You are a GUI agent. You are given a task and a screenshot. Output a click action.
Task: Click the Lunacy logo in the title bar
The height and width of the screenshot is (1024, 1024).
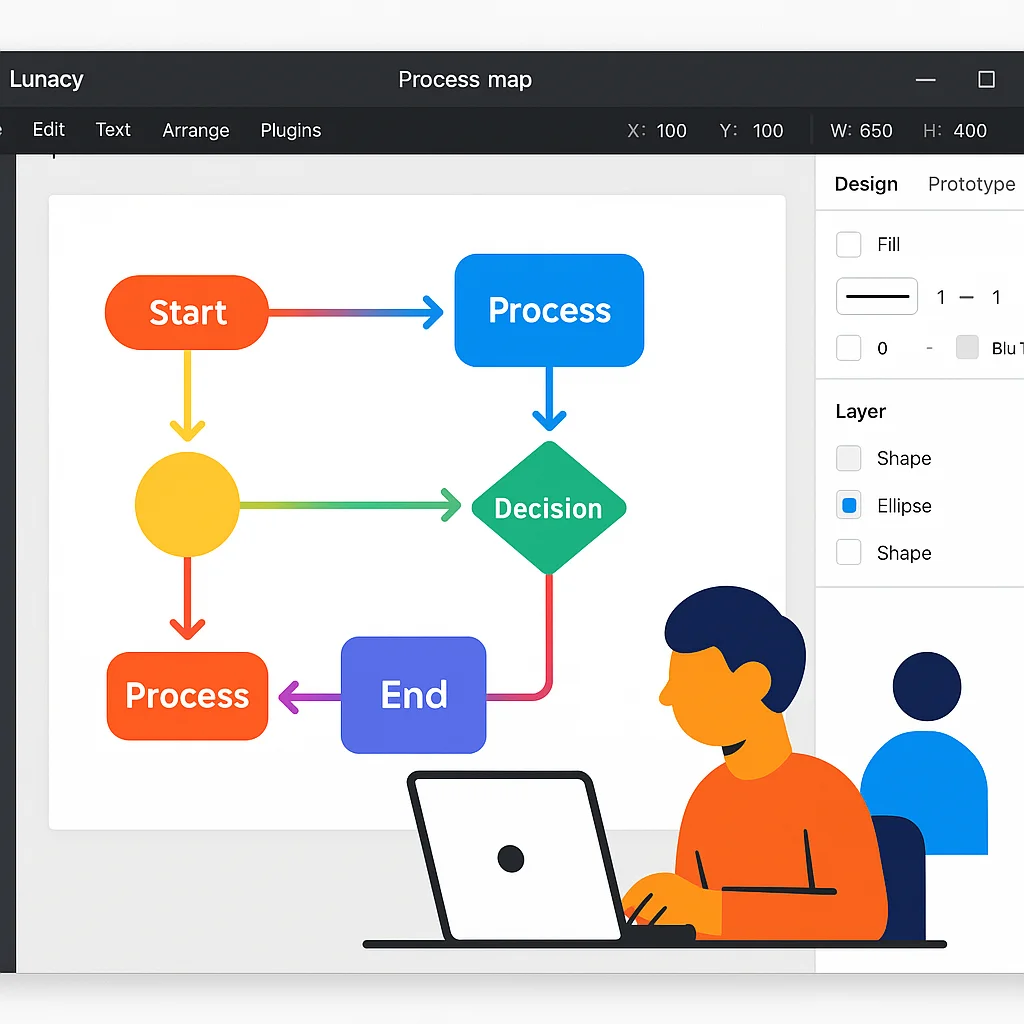click(46, 79)
